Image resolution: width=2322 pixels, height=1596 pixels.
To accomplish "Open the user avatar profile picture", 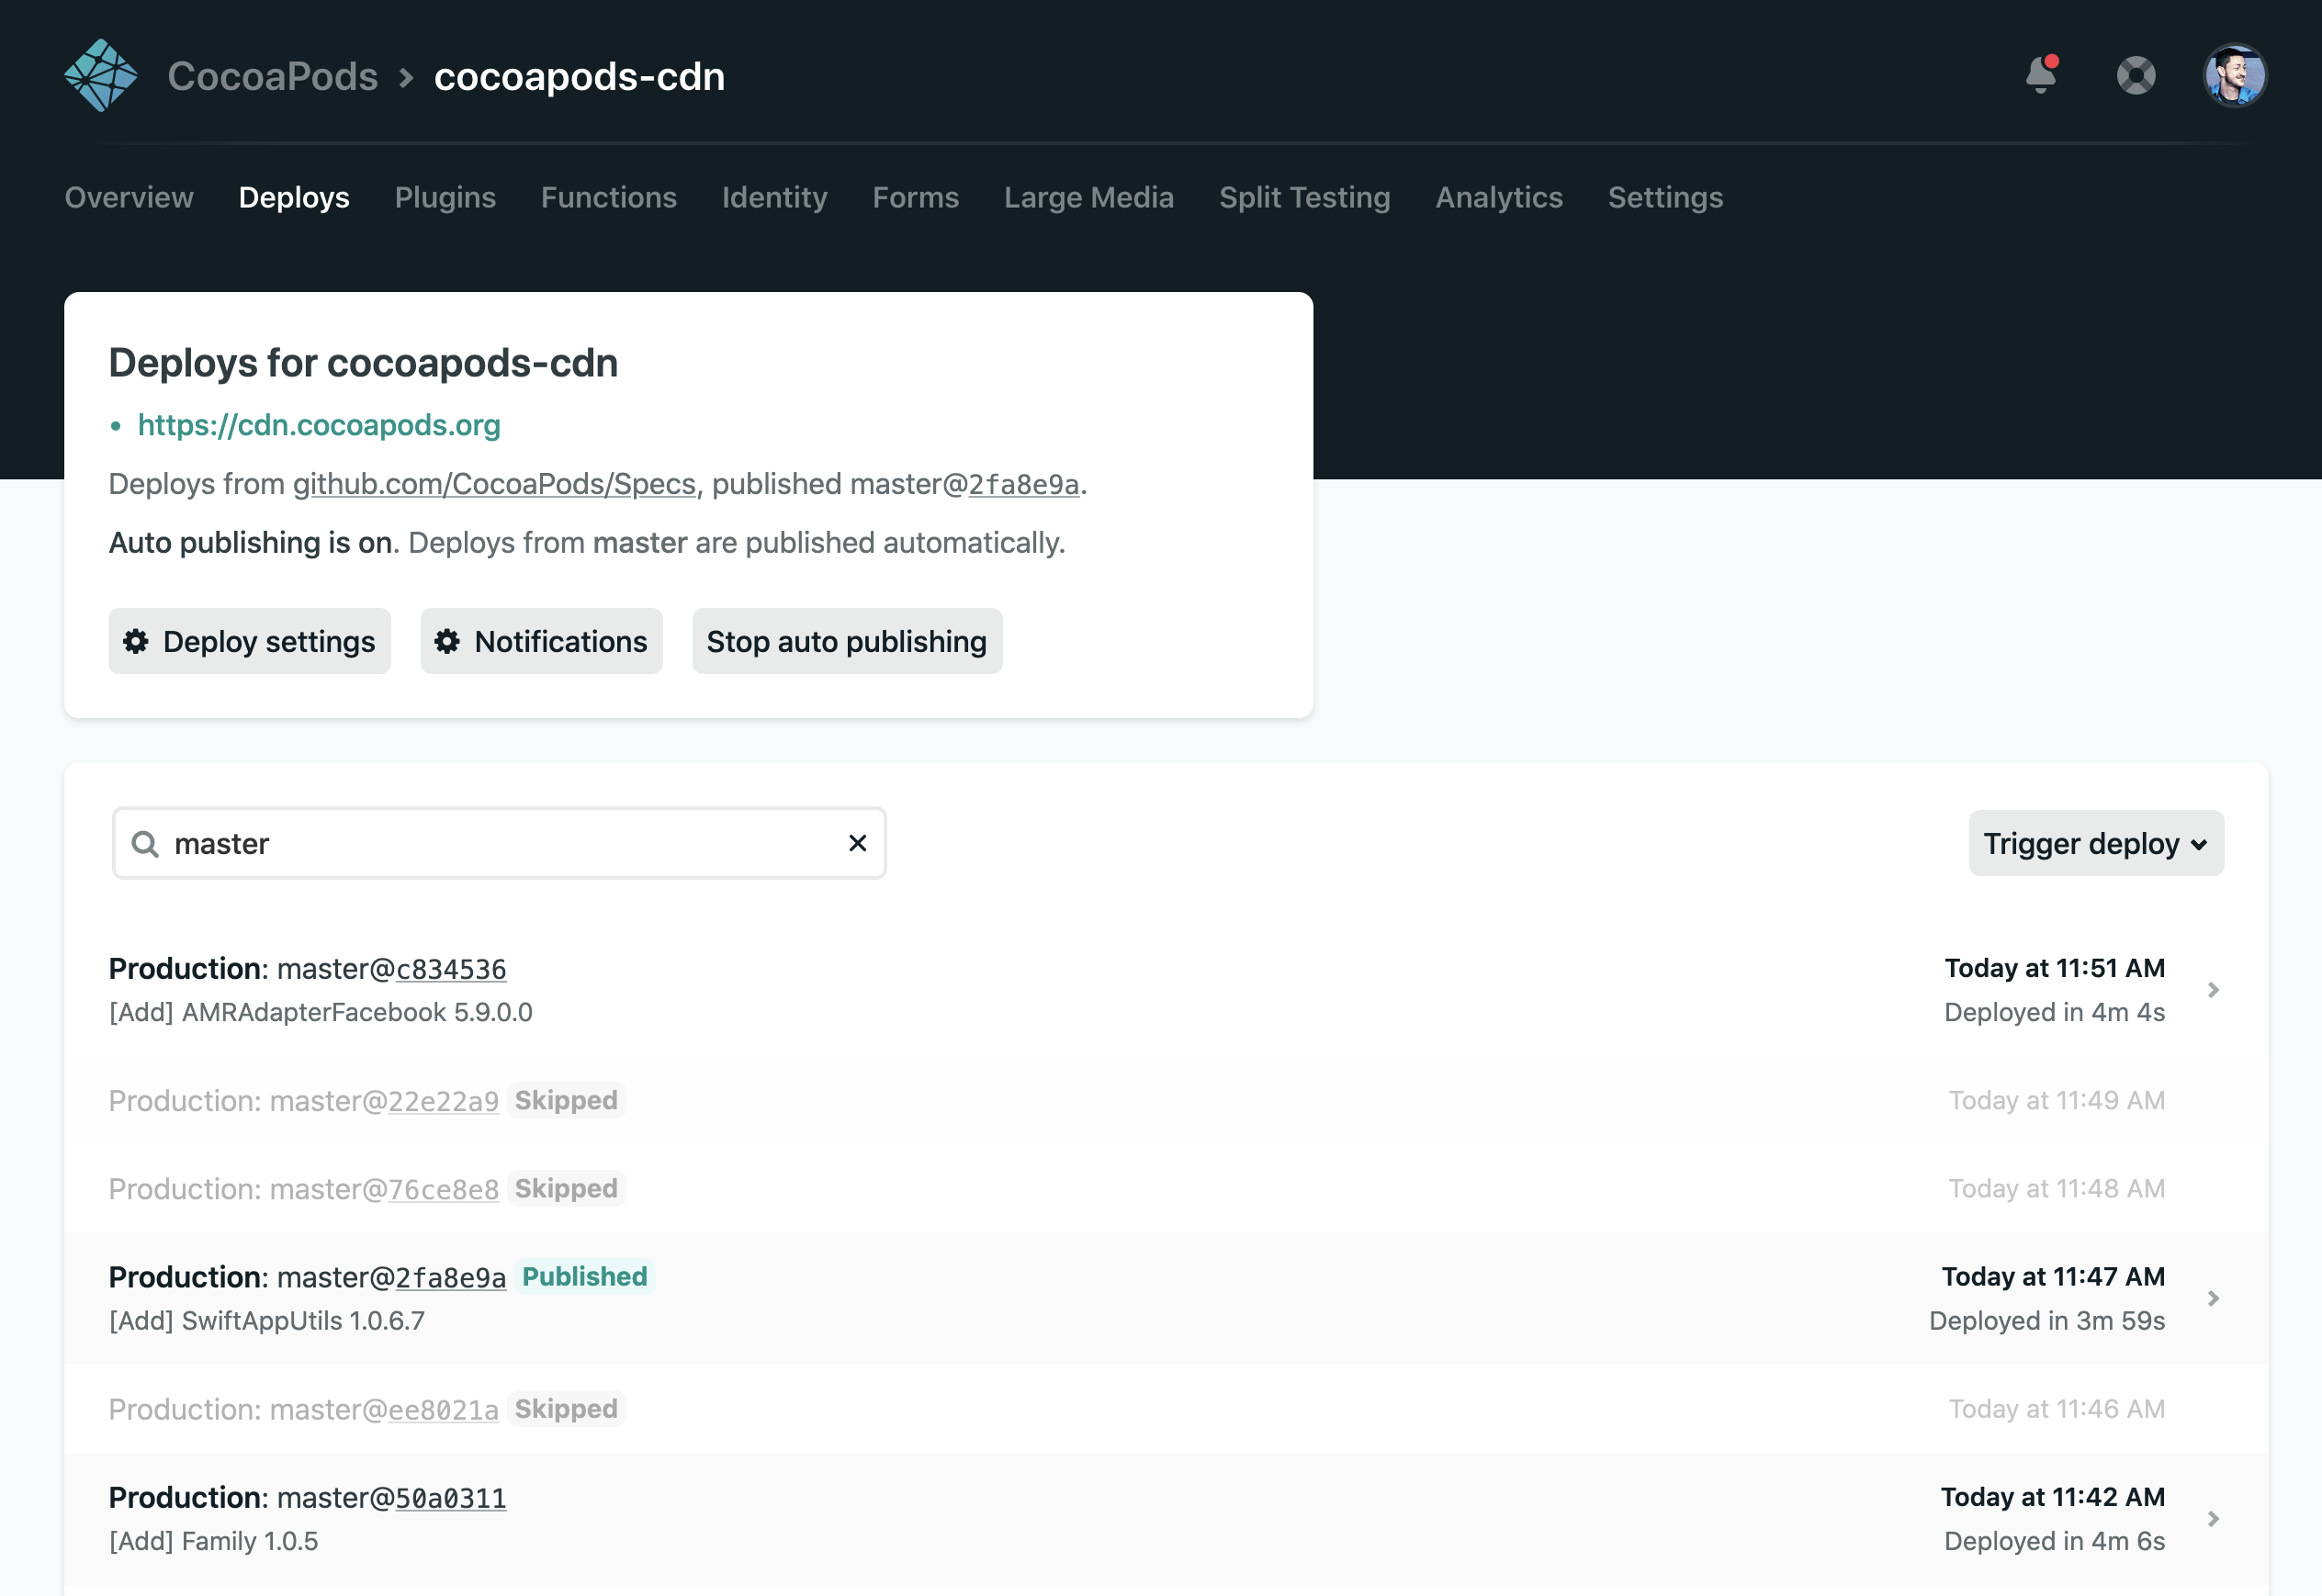I will tap(2235, 75).
